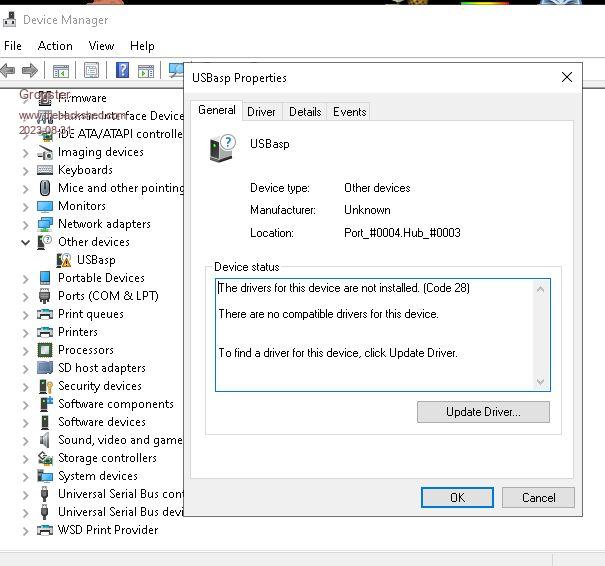
Task: Select the USBasp device in the tree
Action: click(96, 260)
